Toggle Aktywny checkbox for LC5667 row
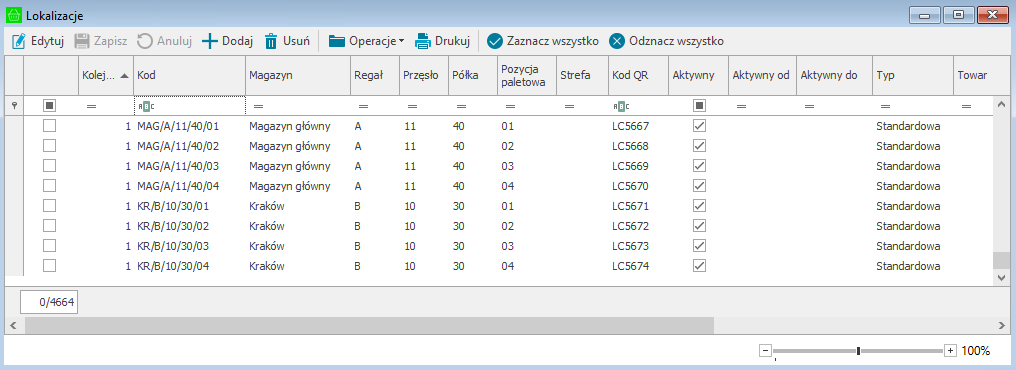 pyautogui.click(x=699, y=126)
